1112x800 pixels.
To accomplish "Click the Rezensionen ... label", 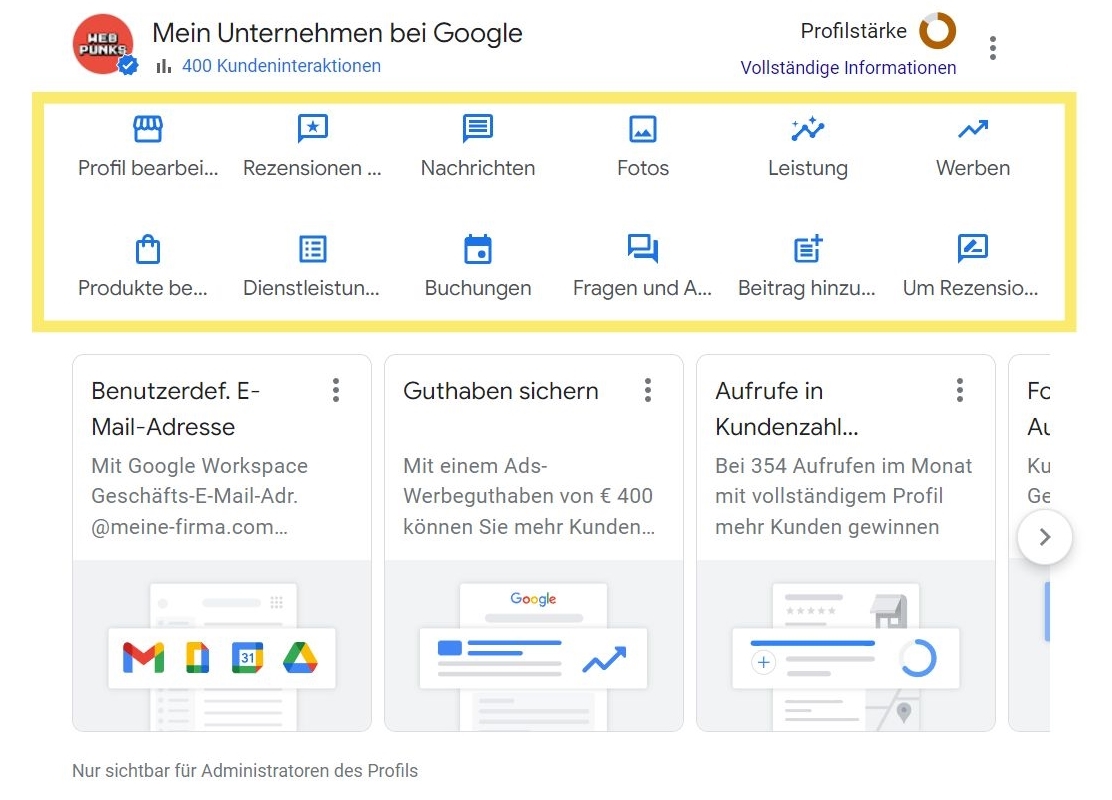I will click(x=312, y=168).
